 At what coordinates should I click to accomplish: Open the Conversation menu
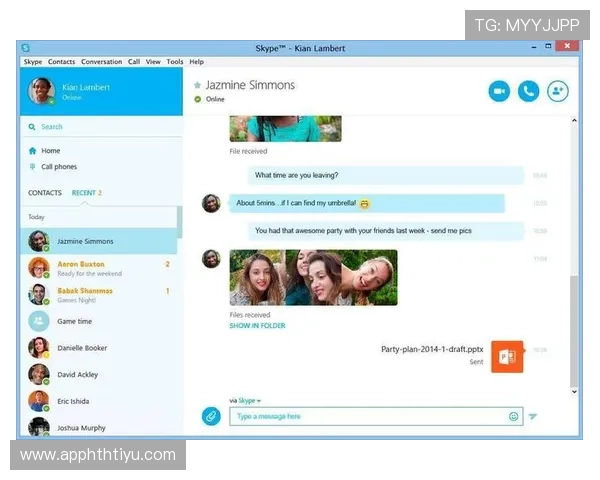[x=101, y=62]
